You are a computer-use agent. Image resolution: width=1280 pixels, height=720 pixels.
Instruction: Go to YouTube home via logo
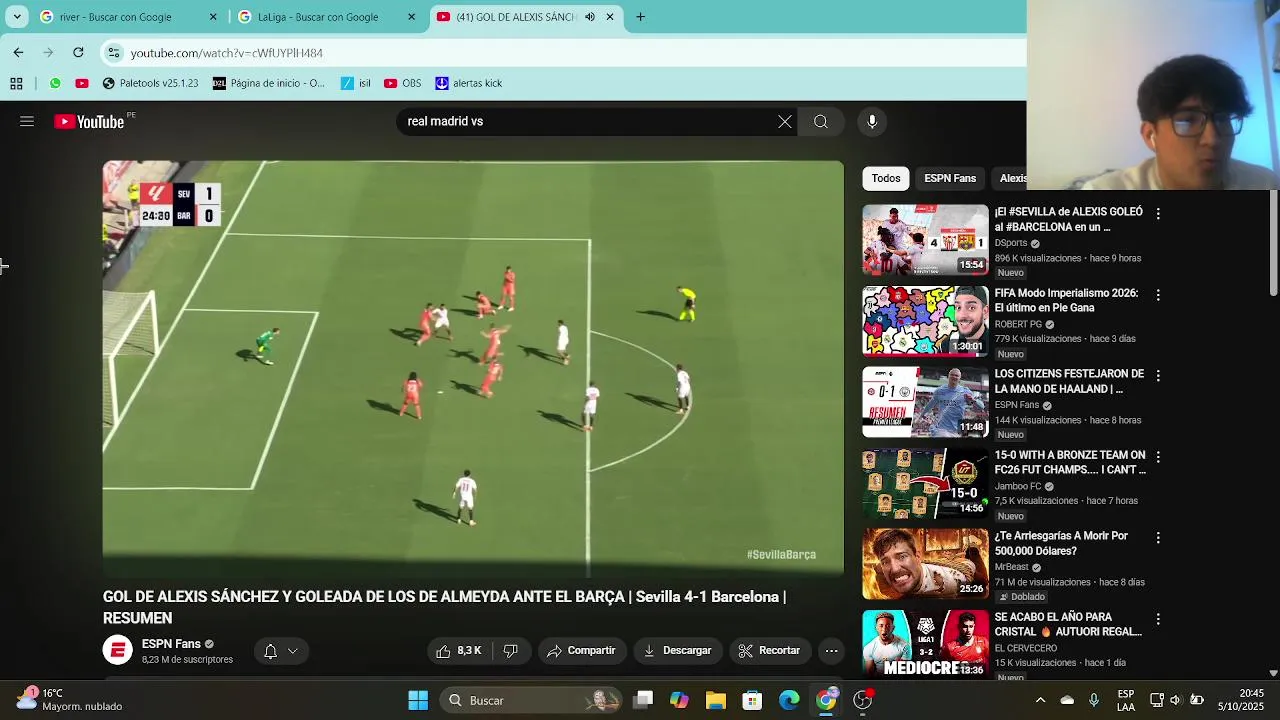click(x=90, y=121)
